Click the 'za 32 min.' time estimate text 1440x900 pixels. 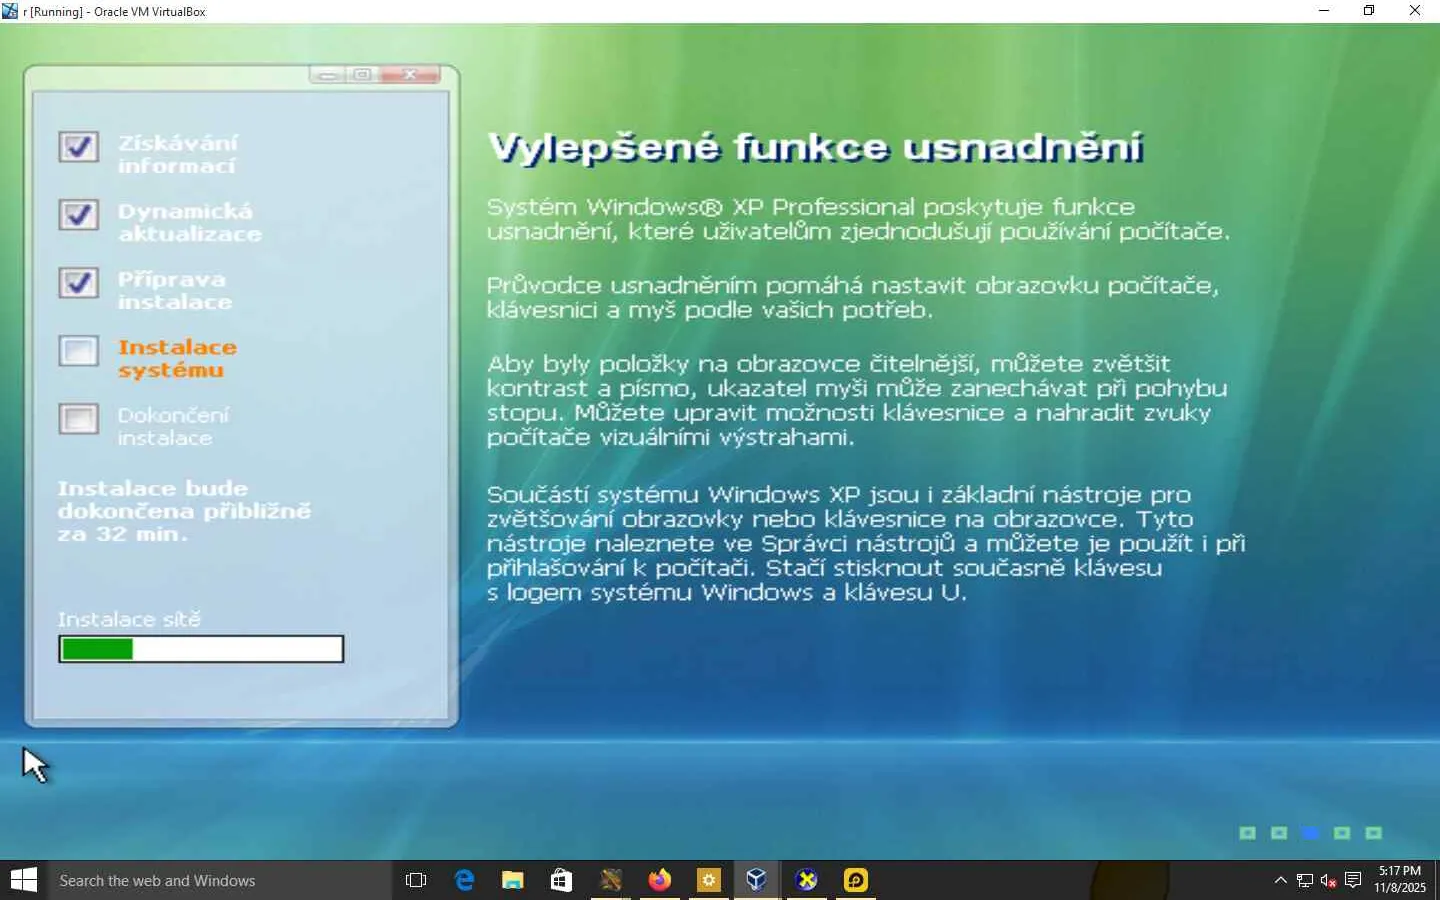click(122, 534)
